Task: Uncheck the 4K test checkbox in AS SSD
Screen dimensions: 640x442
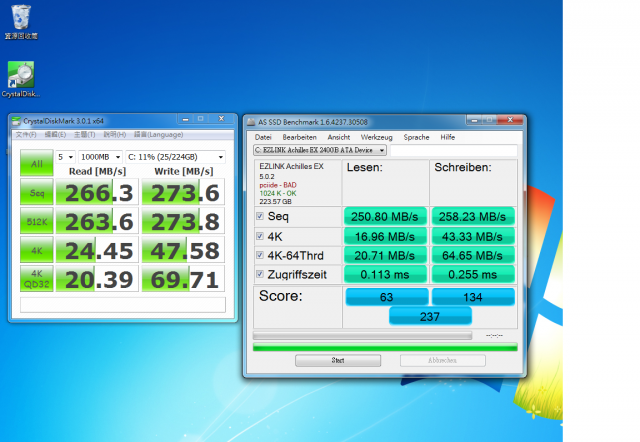Action: 260,236
